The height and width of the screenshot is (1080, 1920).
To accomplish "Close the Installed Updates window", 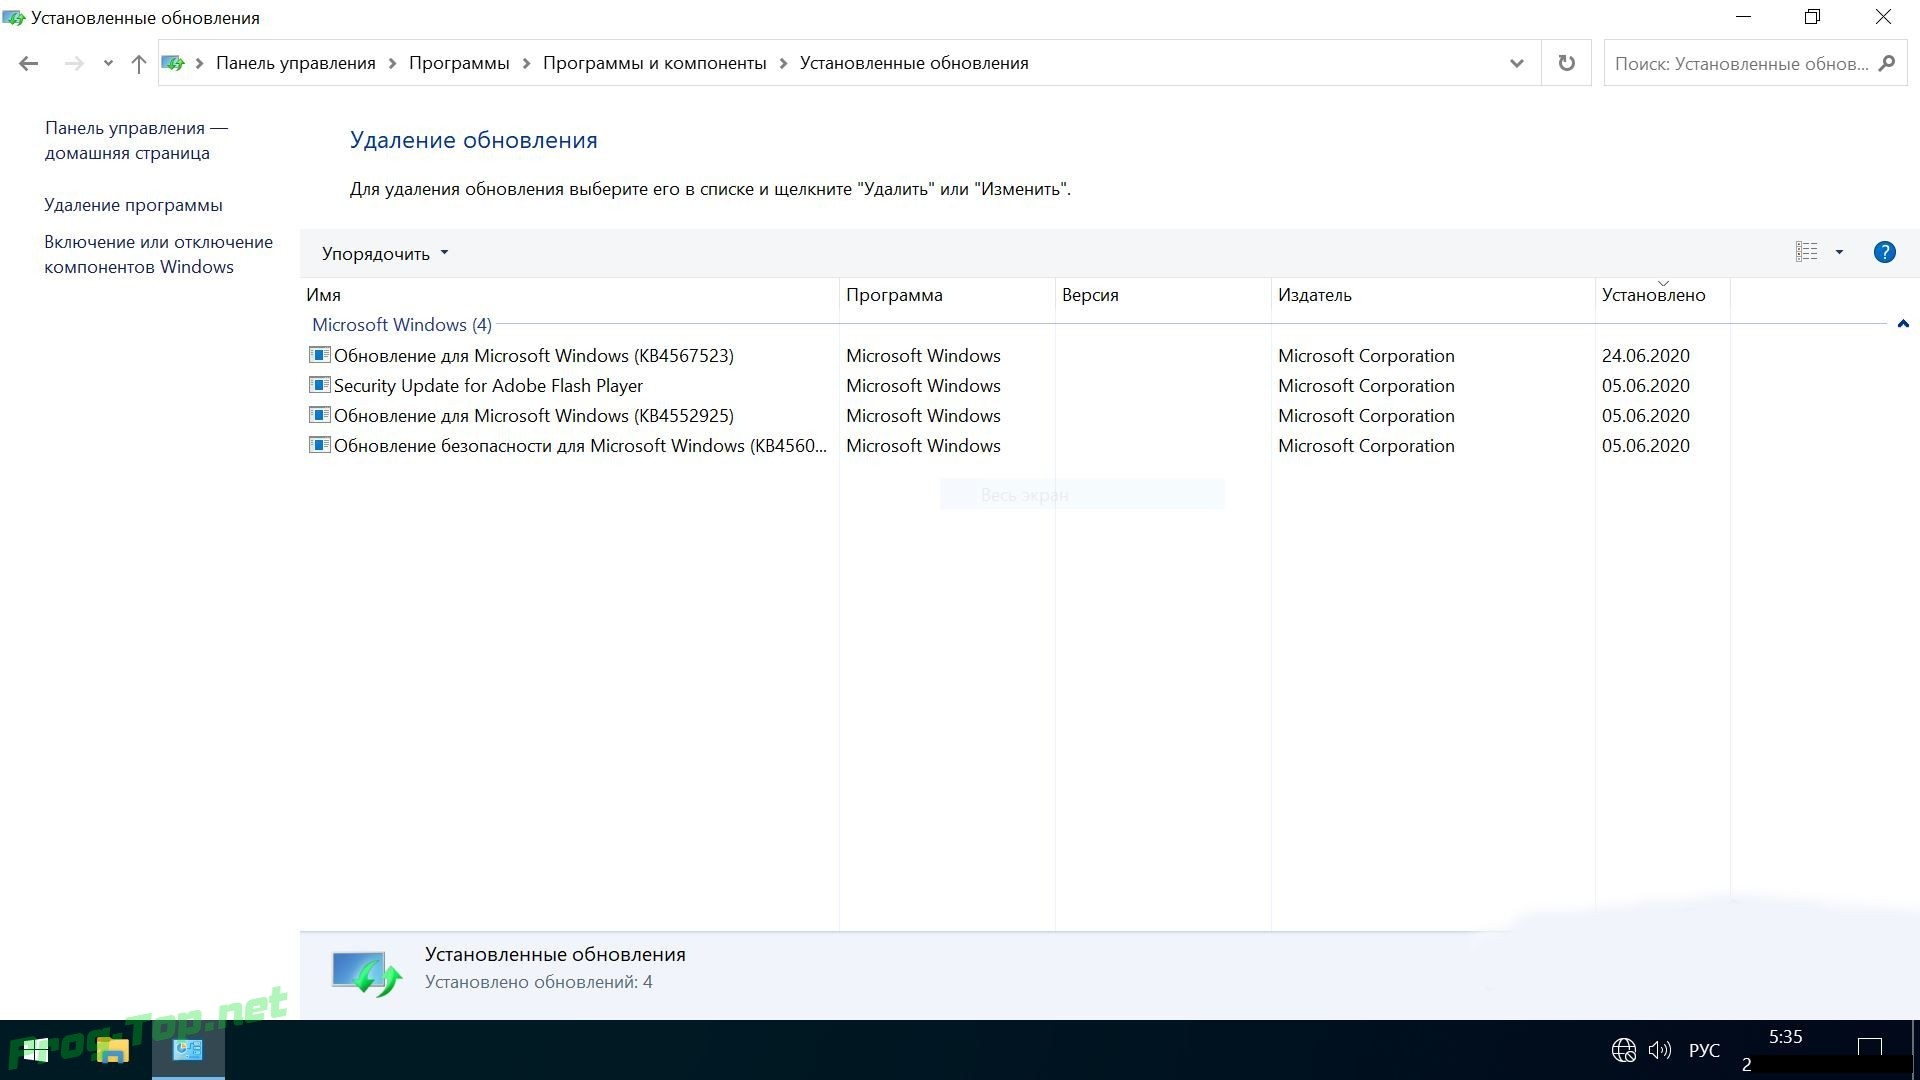I will pos(1883,17).
